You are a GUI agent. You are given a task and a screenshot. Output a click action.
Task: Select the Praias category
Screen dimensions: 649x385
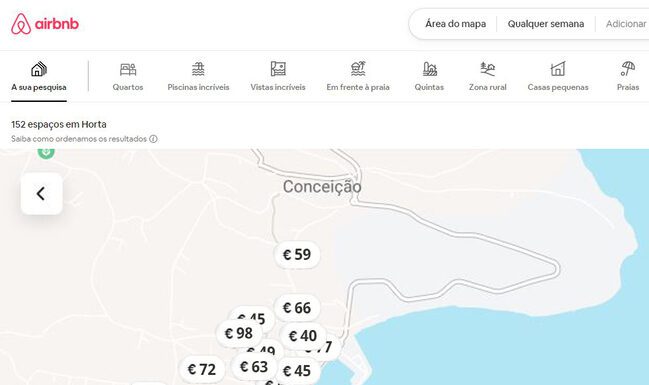[x=628, y=77]
